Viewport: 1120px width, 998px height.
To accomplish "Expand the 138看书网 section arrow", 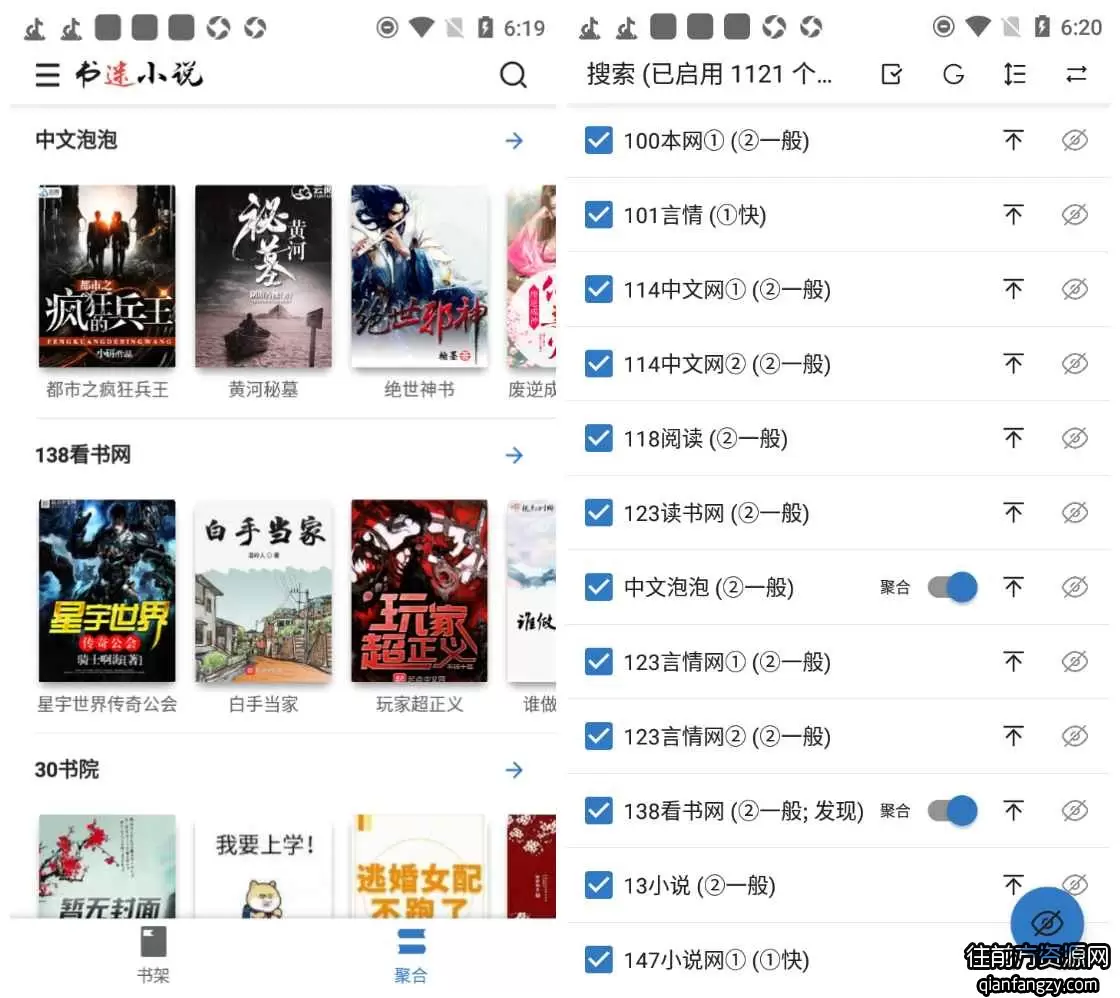I will point(514,455).
